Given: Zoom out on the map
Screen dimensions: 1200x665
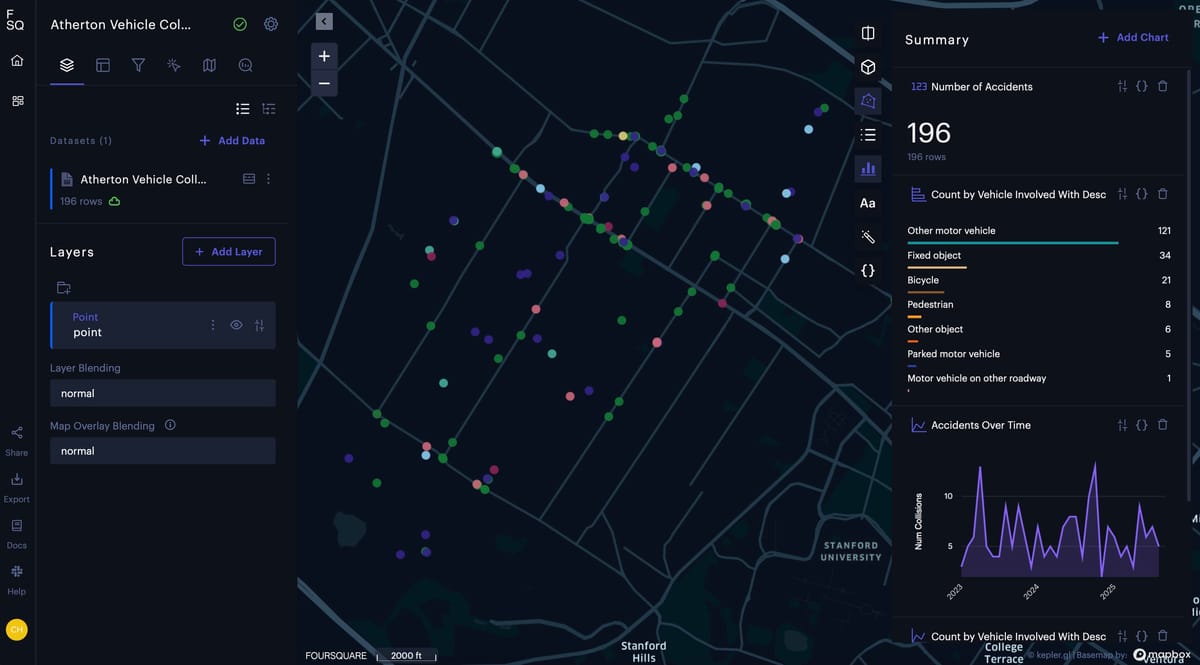Looking at the screenshot, I should pos(324,84).
